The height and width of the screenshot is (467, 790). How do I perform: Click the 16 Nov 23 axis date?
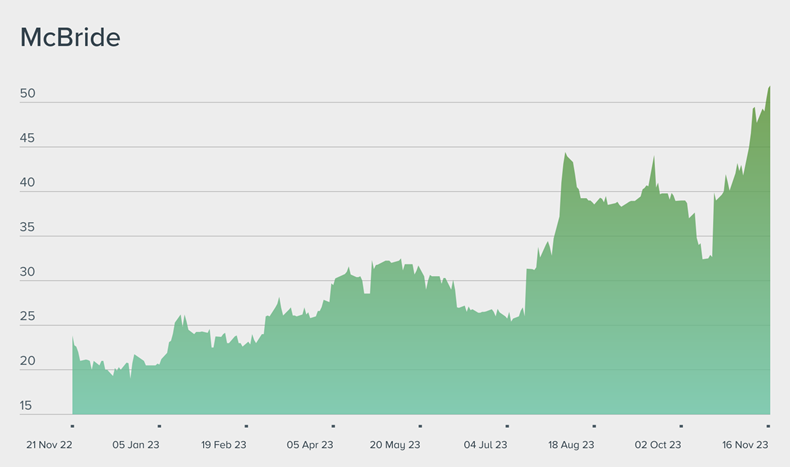745,445
